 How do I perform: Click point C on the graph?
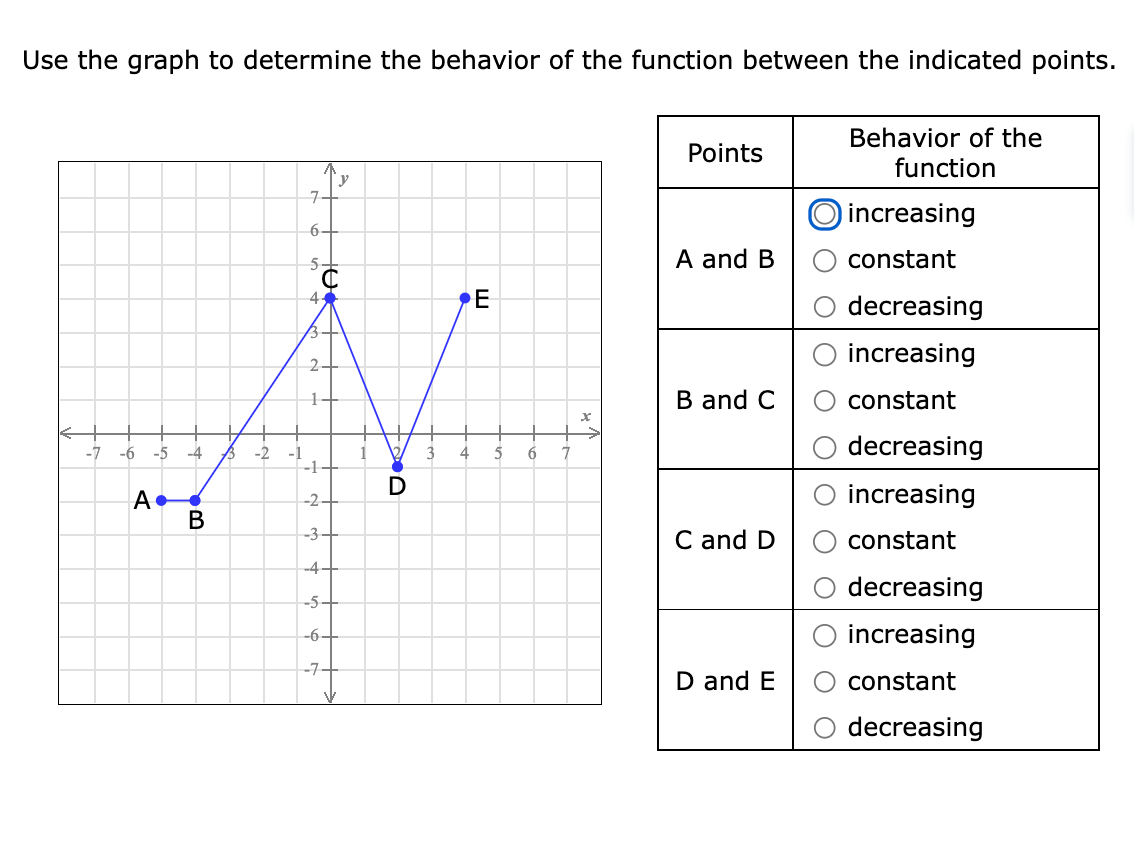(x=331, y=297)
